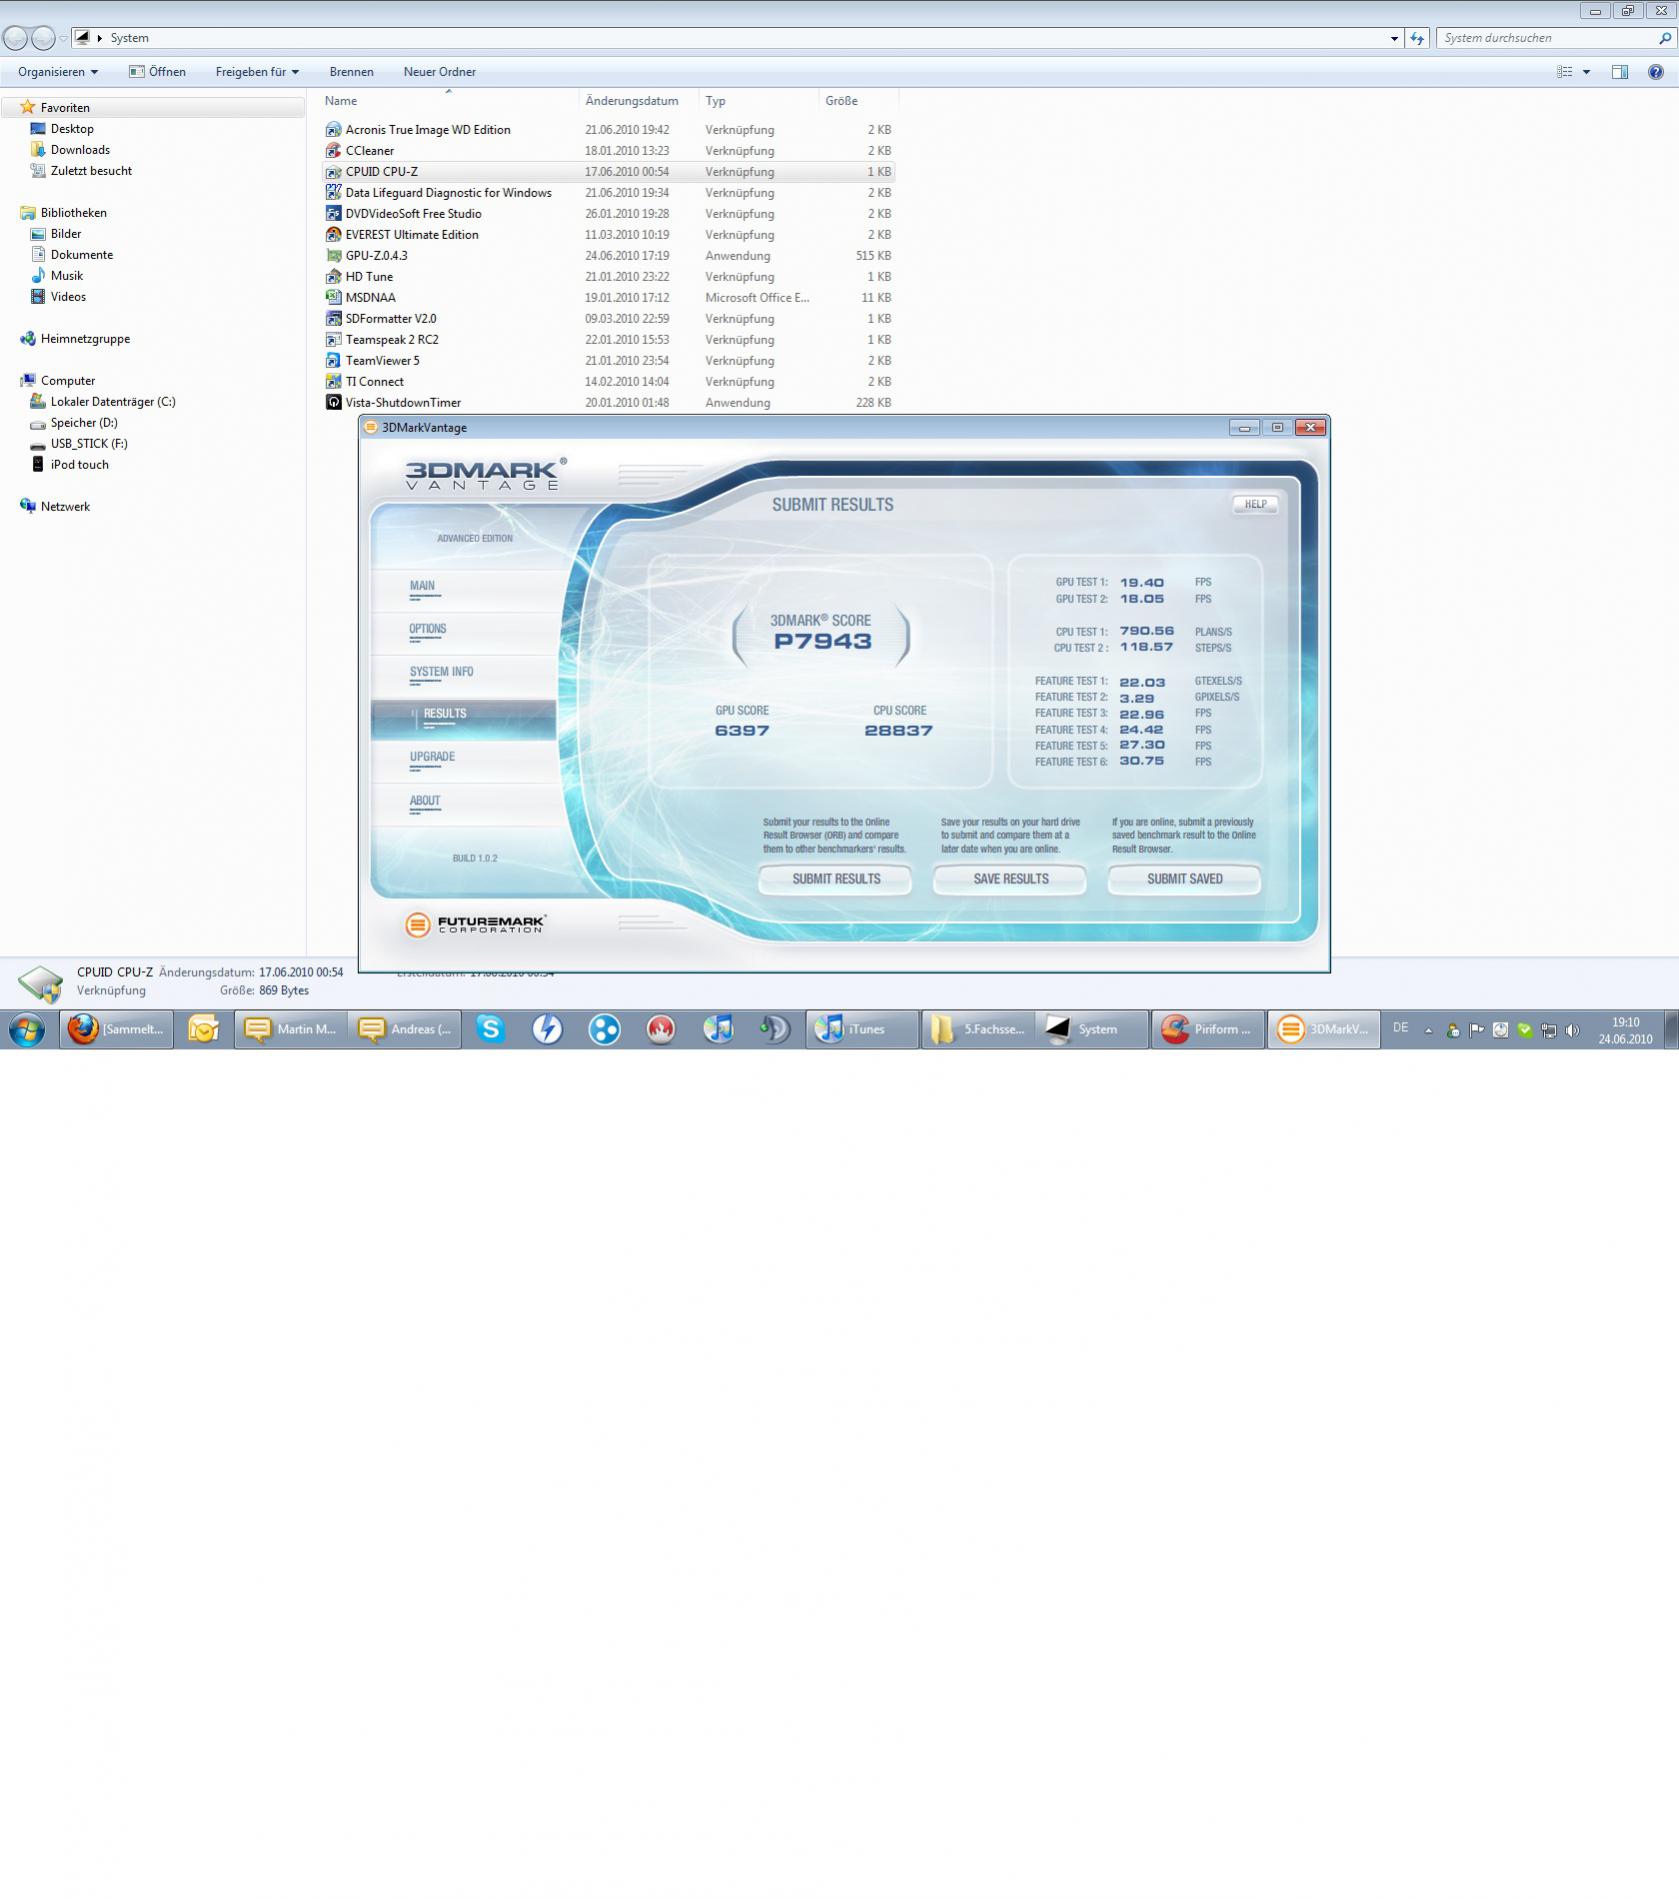Open the OPTIONS tab in 3DMark

[464, 633]
